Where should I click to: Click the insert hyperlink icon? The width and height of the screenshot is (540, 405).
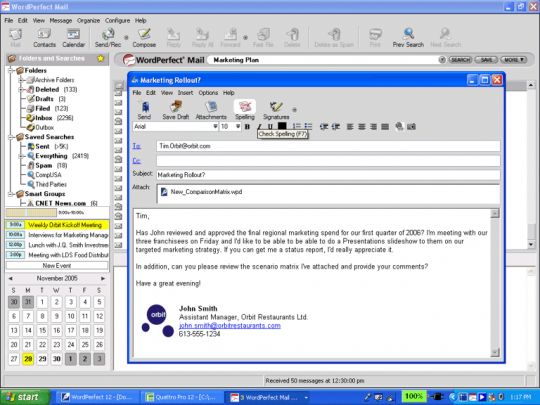(x=399, y=127)
